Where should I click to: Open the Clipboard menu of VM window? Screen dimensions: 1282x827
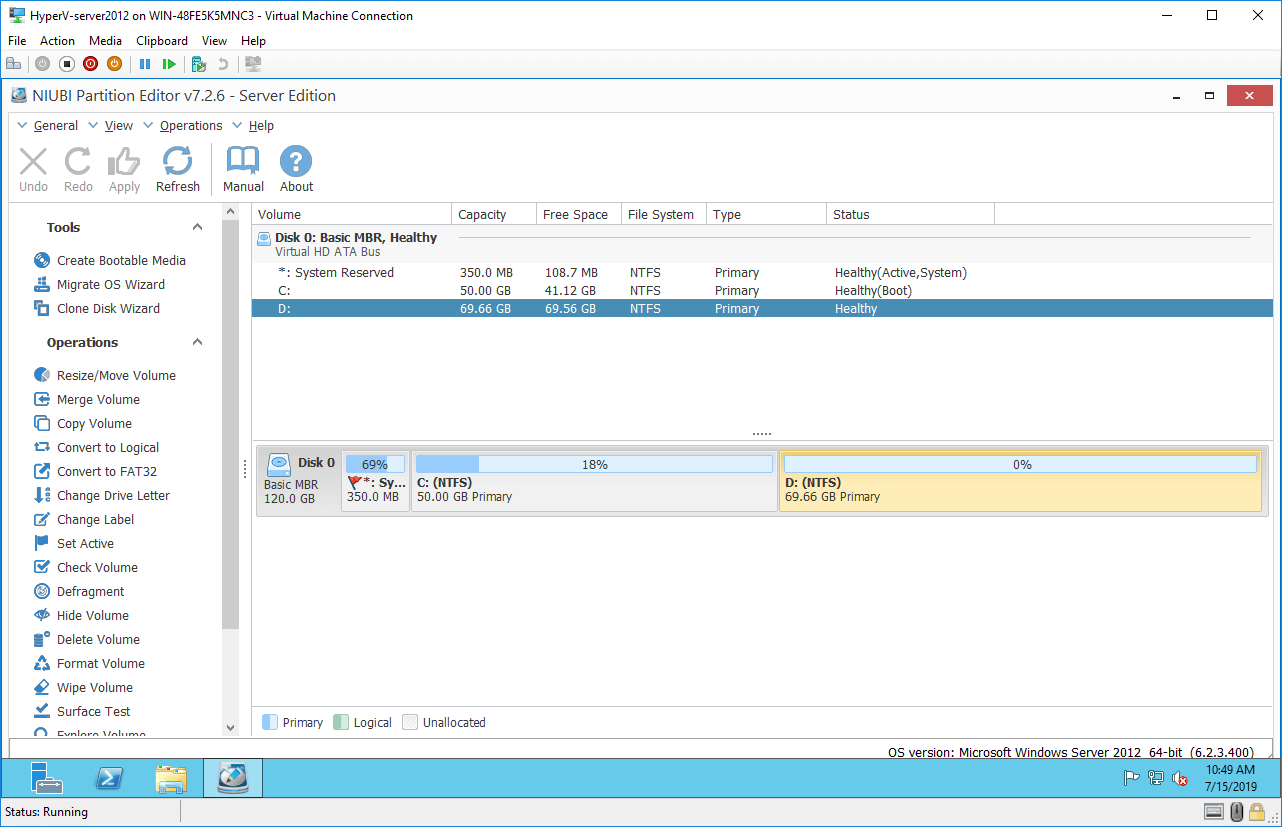point(161,41)
